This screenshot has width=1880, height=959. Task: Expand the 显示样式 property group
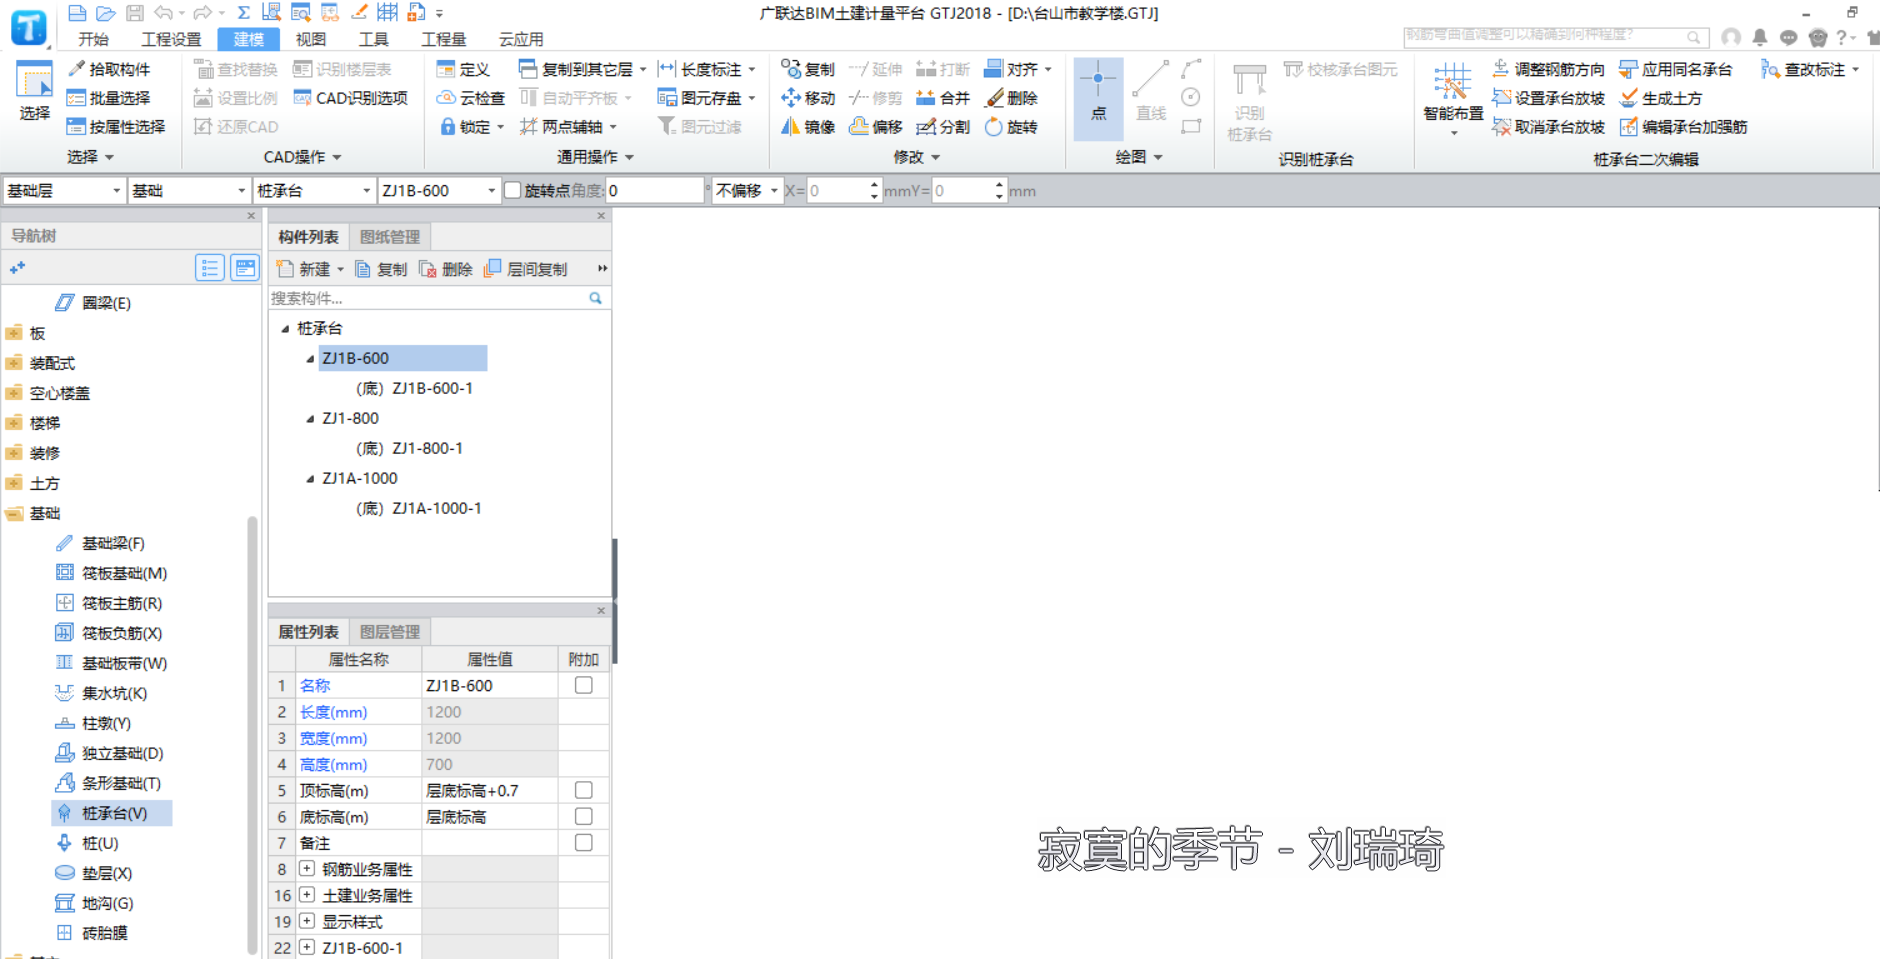coord(307,921)
